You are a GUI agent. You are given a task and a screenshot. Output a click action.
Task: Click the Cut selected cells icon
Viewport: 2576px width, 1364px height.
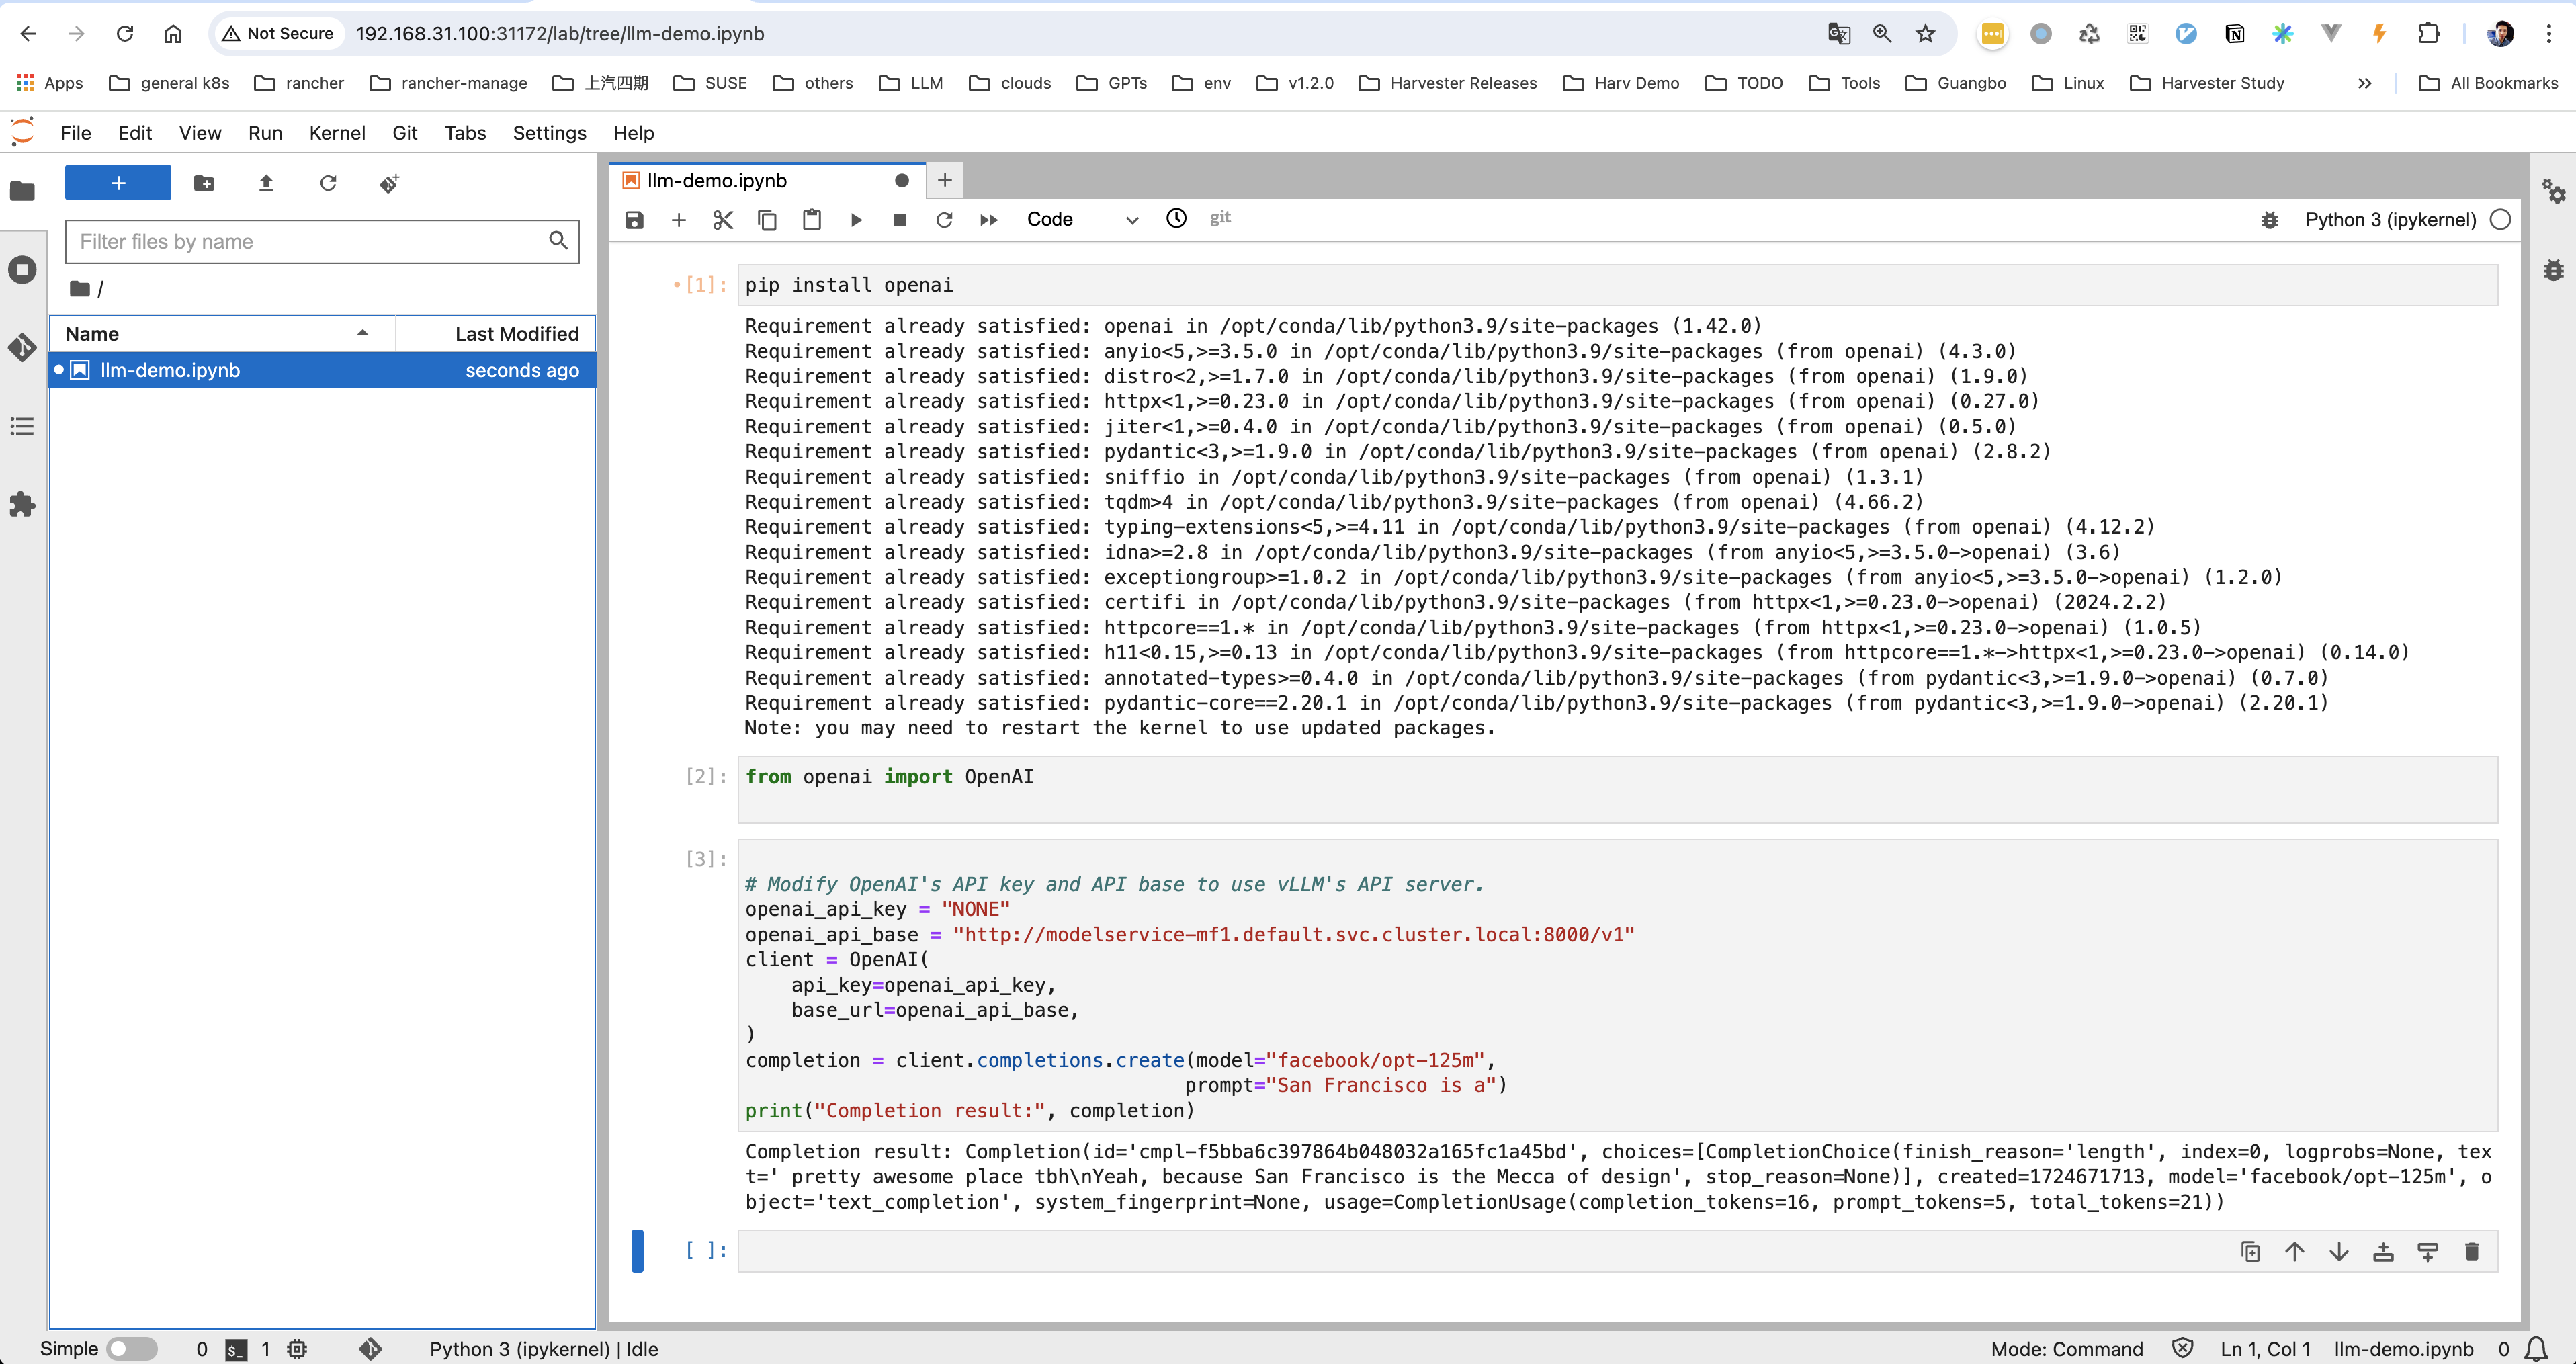pyautogui.click(x=721, y=218)
